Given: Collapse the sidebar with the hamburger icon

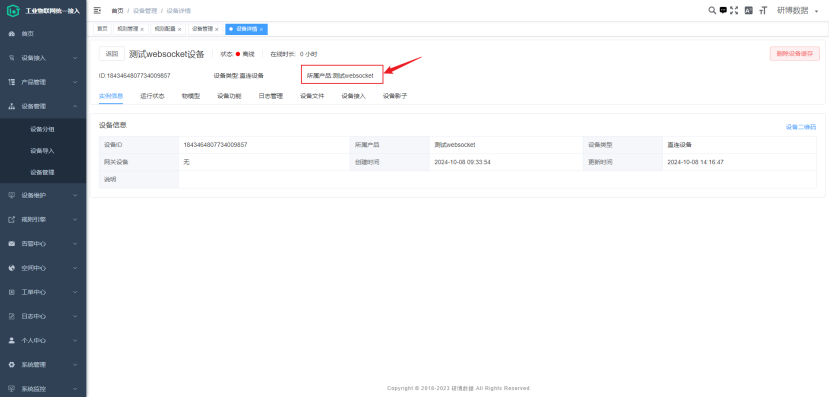Looking at the screenshot, I should tap(97, 11).
